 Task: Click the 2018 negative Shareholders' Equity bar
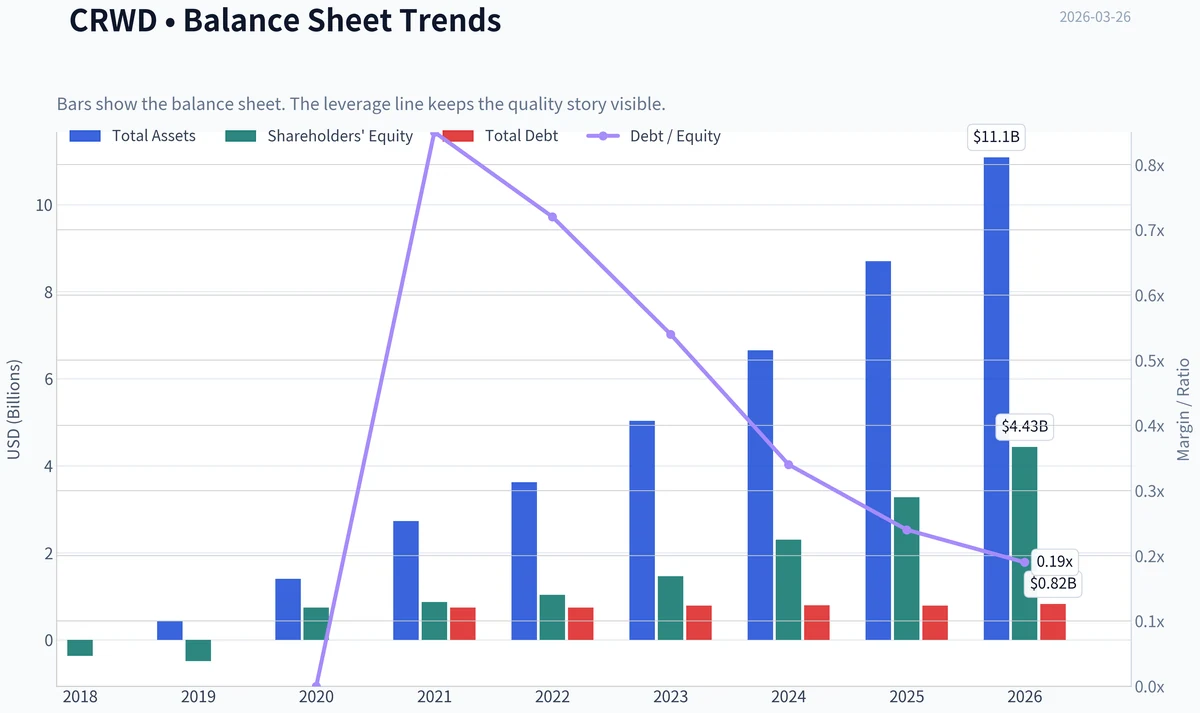(80, 648)
